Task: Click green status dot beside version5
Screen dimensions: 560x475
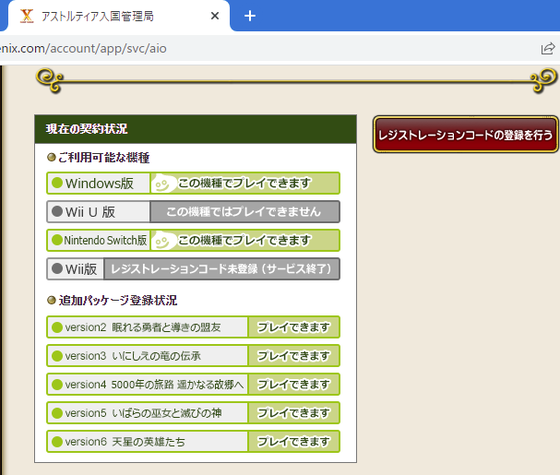Action: [x=57, y=413]
